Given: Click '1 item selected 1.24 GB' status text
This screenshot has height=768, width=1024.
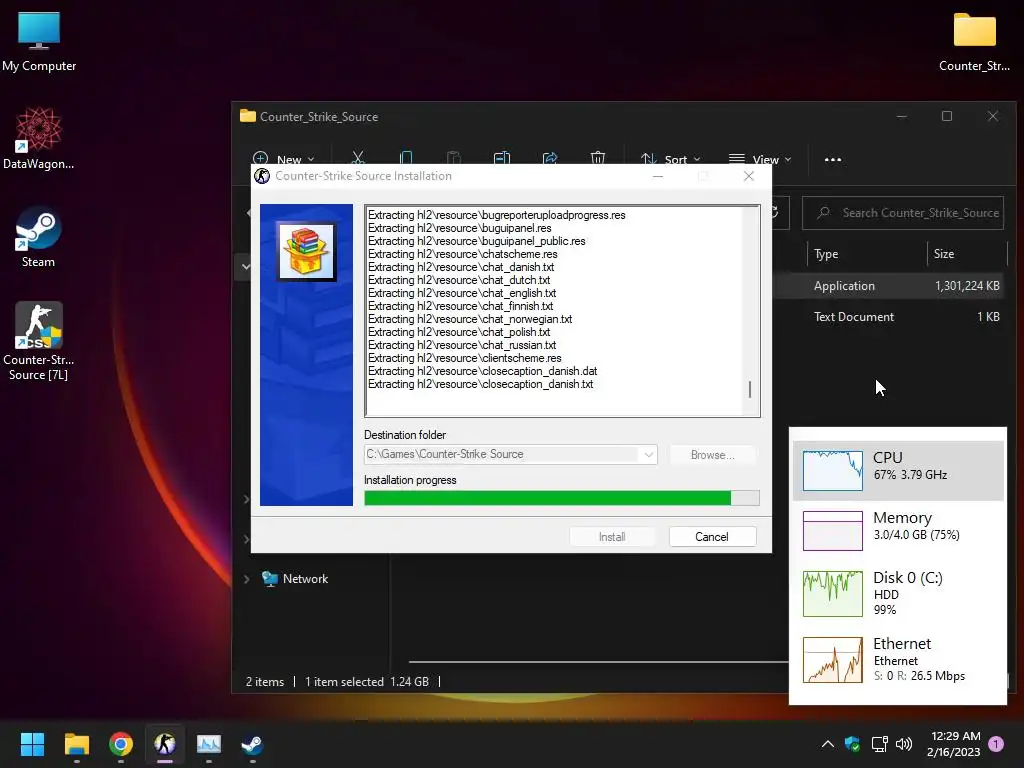Looking at the screenshot, I should coord(366,682).
